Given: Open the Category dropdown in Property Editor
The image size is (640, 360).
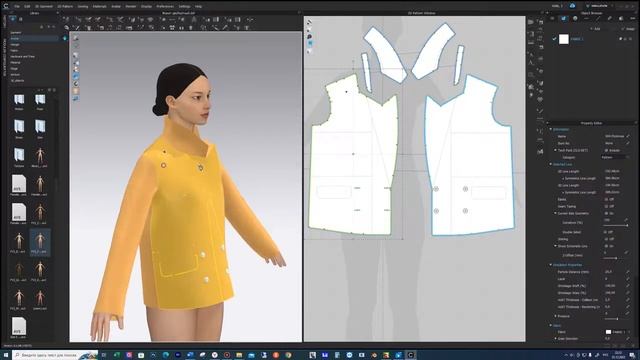Looking at the screenshot, I should [x=615, y=157].
